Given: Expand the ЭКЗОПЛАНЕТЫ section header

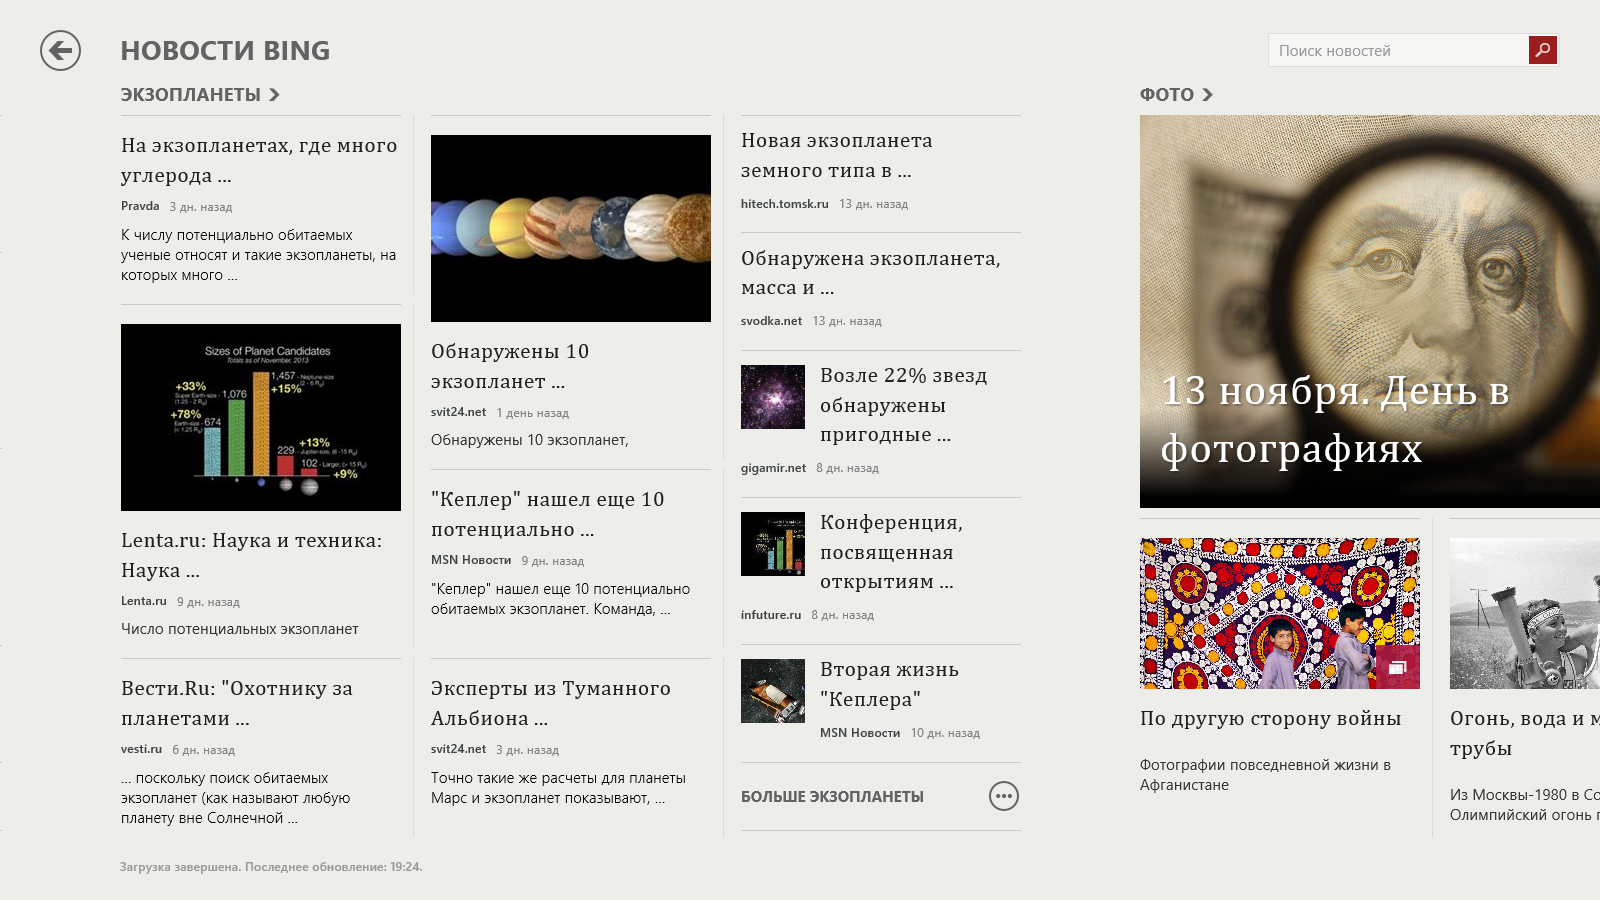Looking at the screenshot, I should [200, 94].
